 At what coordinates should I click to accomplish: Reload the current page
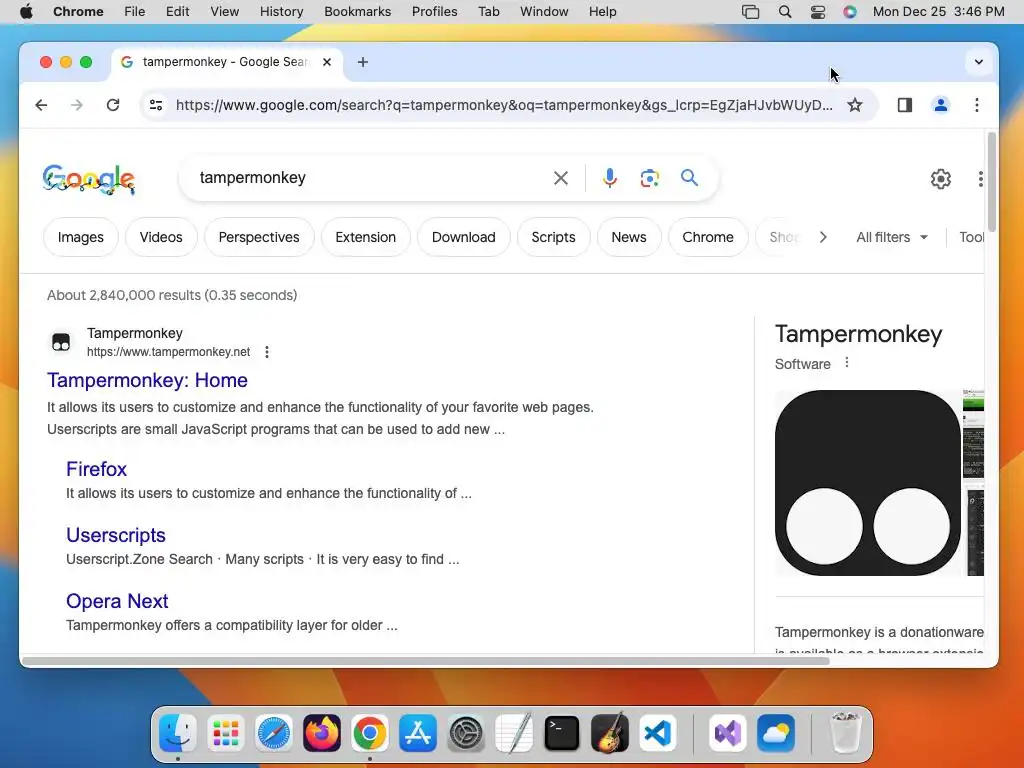pos(113,105)
